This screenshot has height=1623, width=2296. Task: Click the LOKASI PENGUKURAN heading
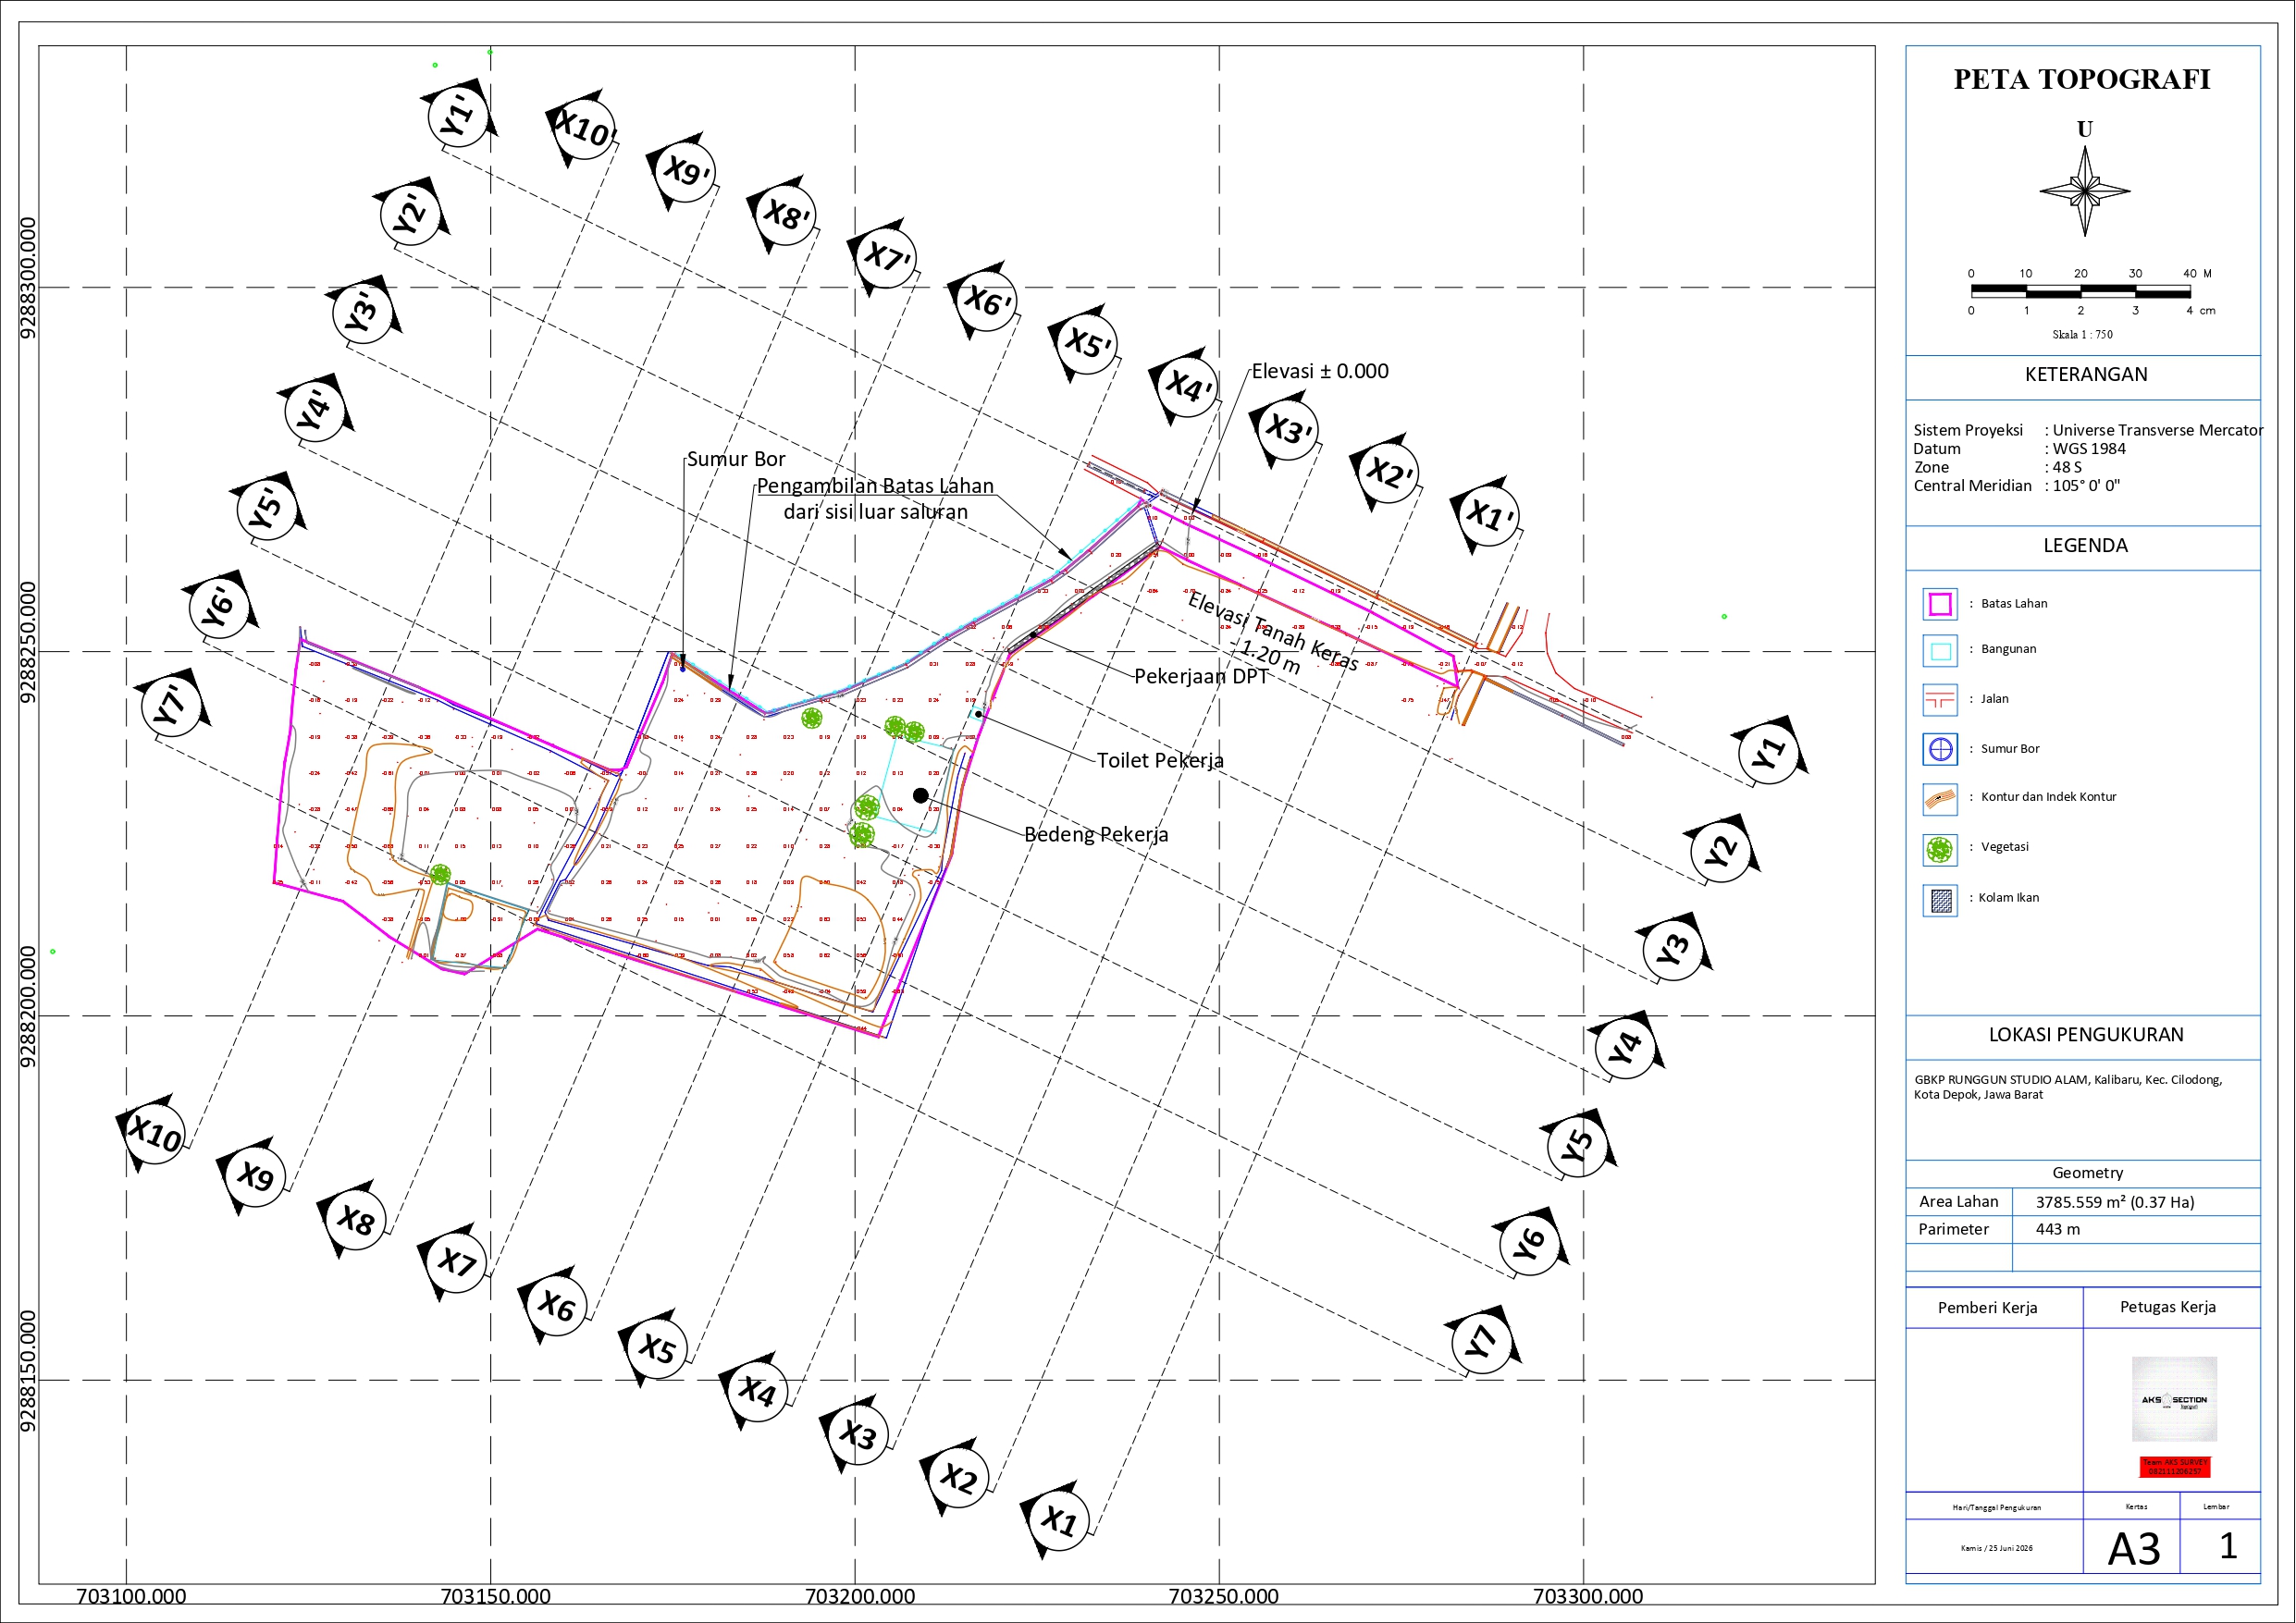point(2086,1034)
